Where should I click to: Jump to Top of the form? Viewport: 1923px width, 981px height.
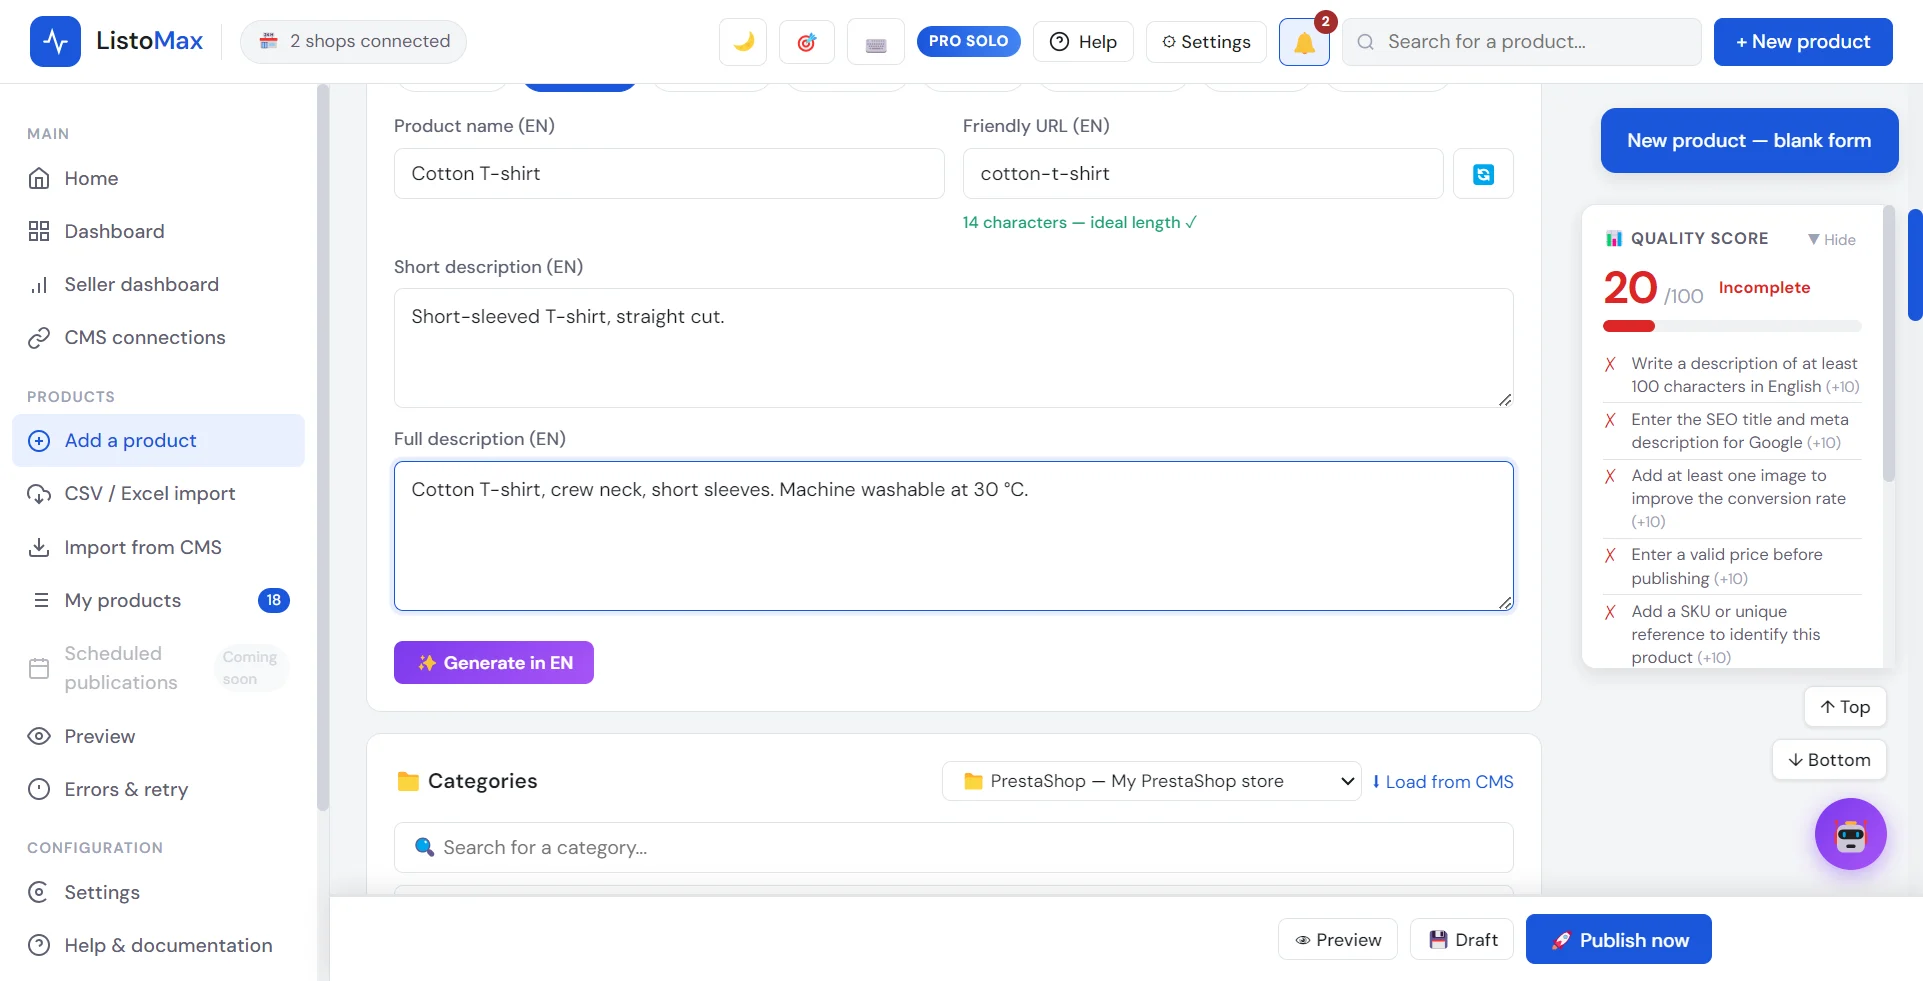click(x=1845, y=707)
